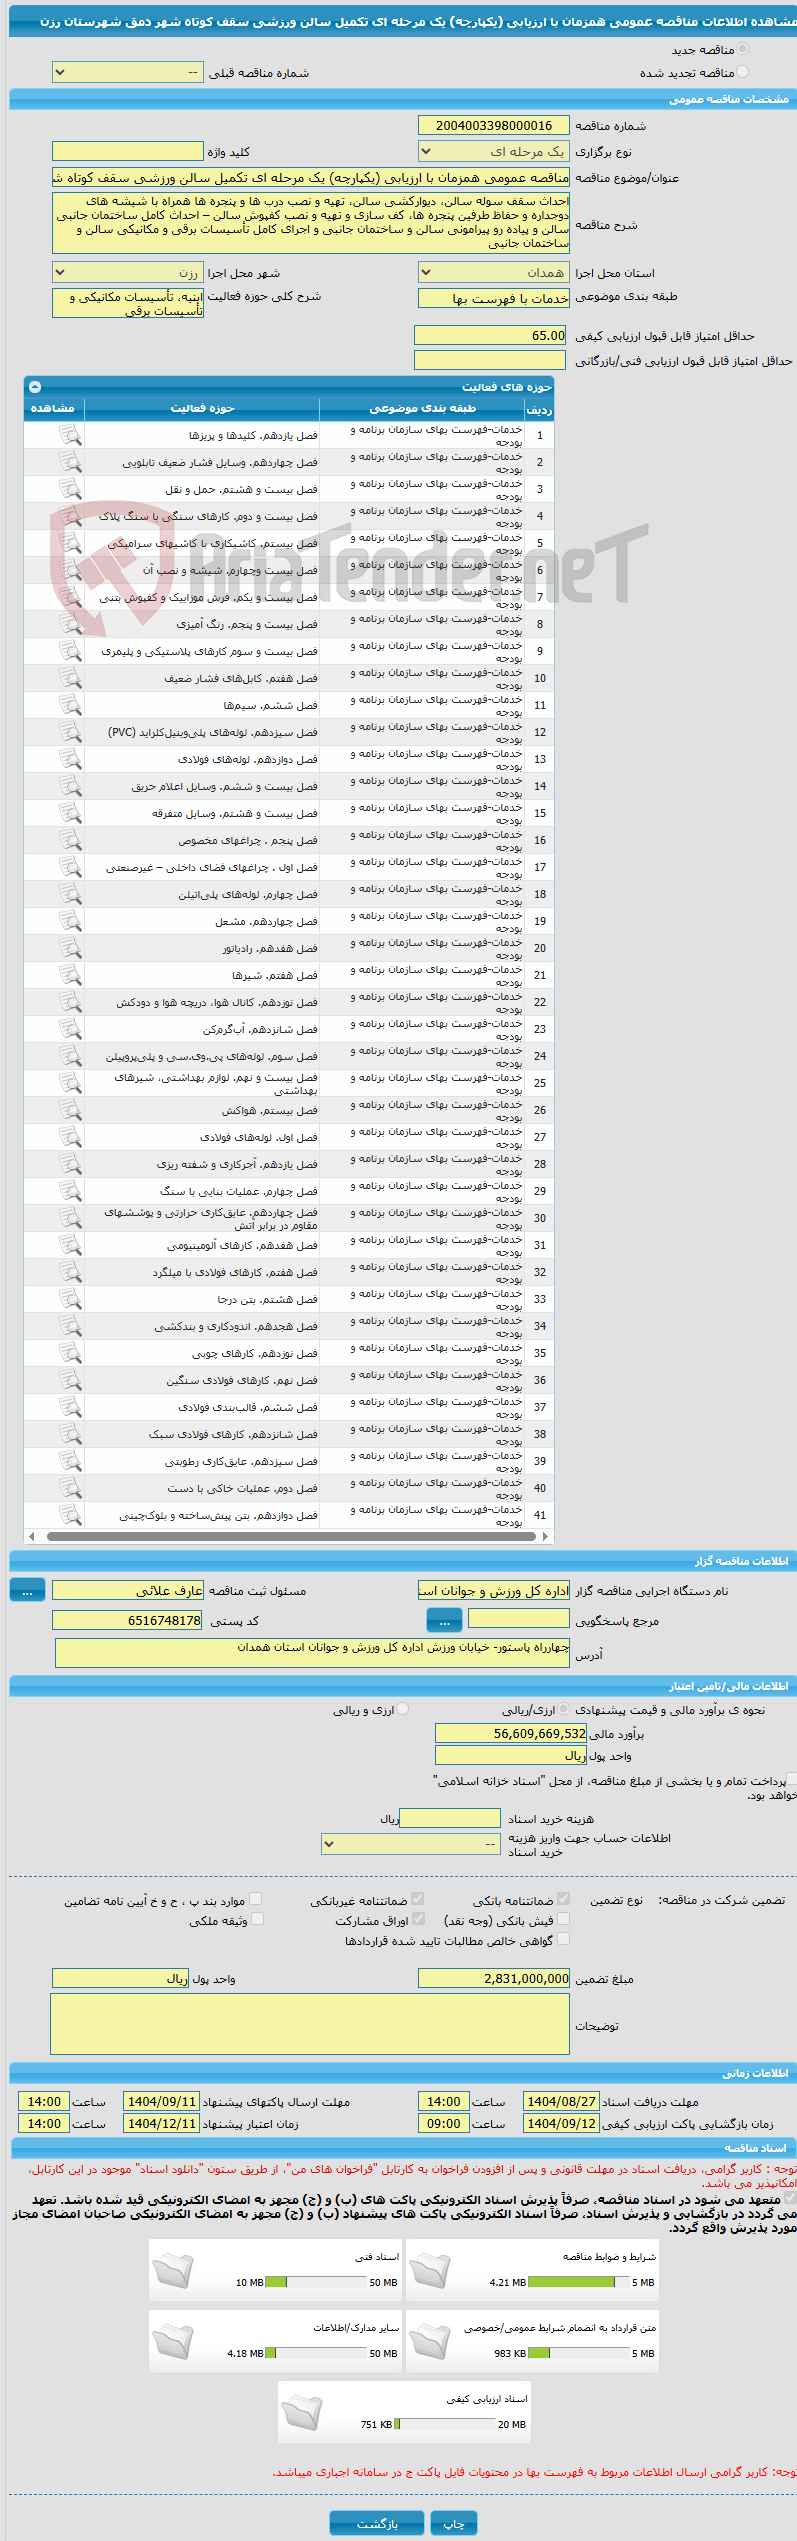Toggle the فیش بانکی (وجه نقد) checkbox

[x=563, y=1918]
